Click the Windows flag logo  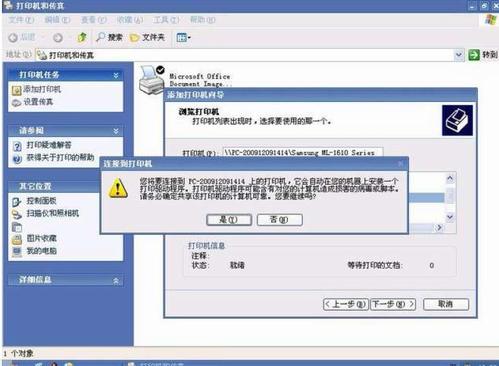(x=490, y=19)
